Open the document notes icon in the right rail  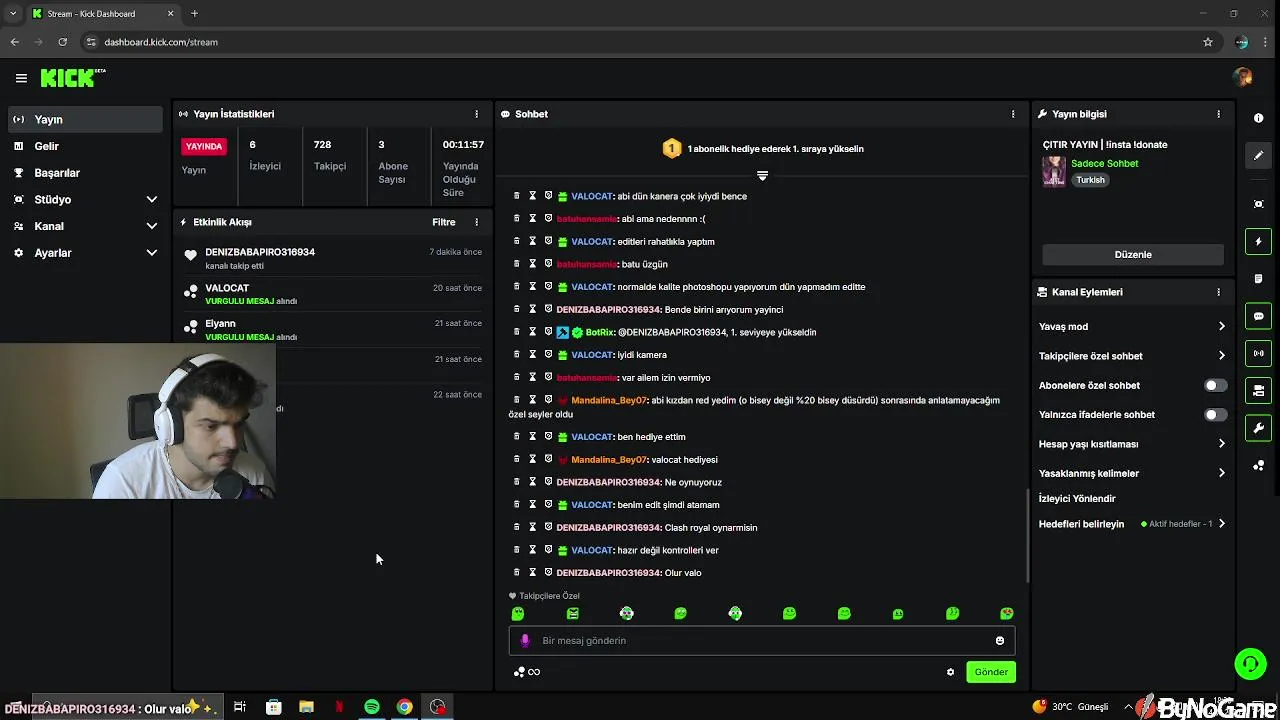1258,279
